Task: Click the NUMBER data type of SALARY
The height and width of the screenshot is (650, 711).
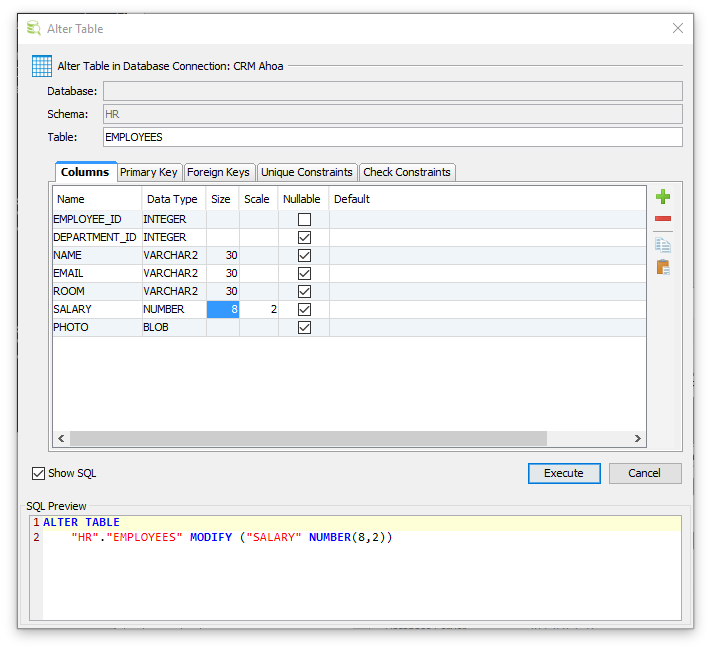Action: [x=174, y=309]
